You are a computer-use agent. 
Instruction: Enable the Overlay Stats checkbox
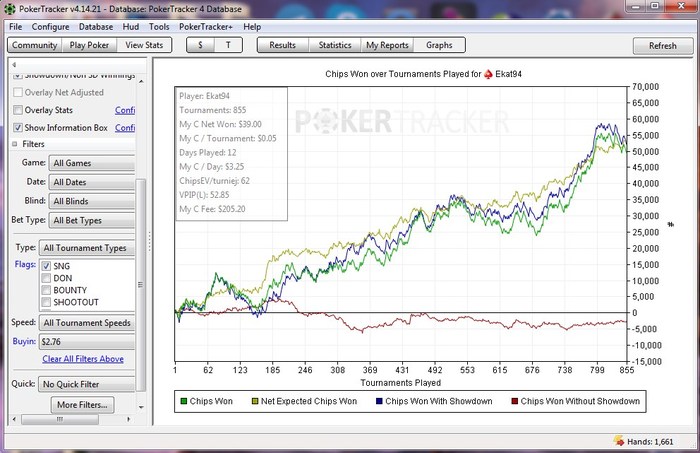[18, 110]
